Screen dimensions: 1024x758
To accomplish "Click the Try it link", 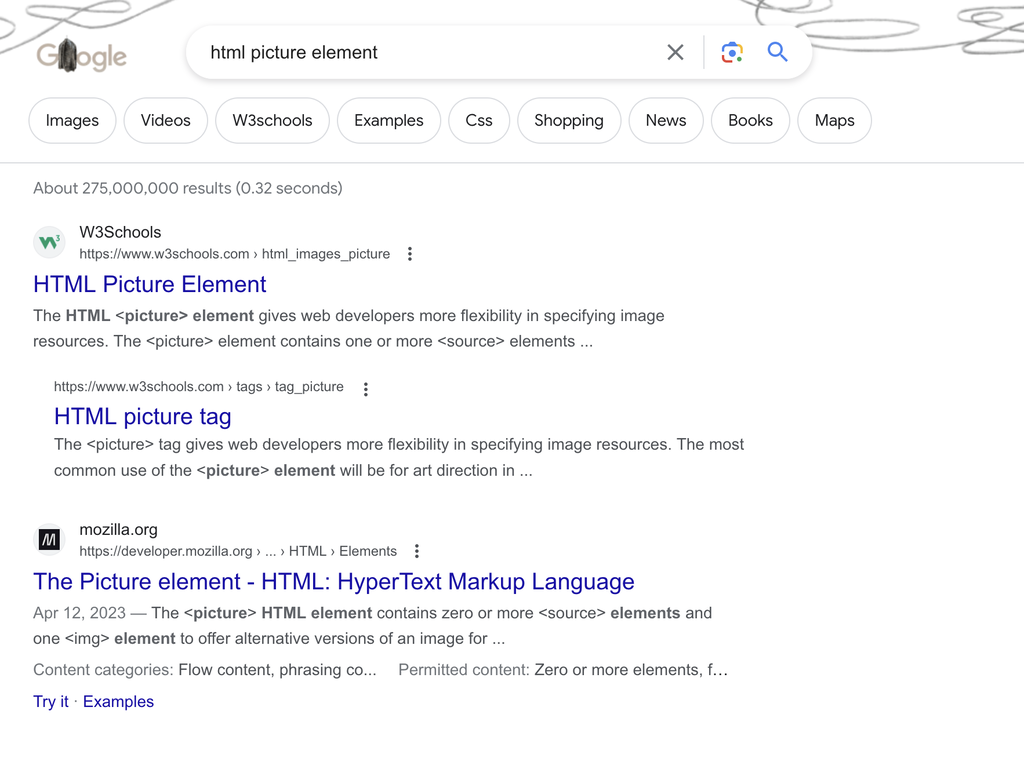I will [50, 701].
